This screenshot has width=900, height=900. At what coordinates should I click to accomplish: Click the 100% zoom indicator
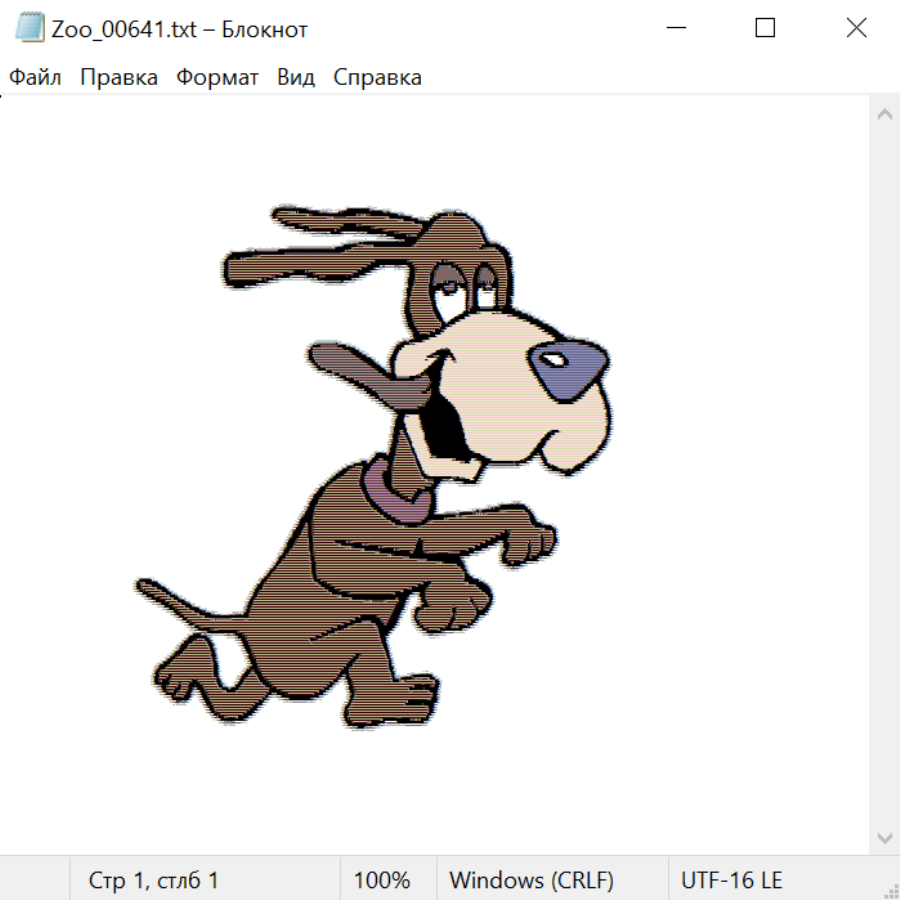[x=382, y=880]
